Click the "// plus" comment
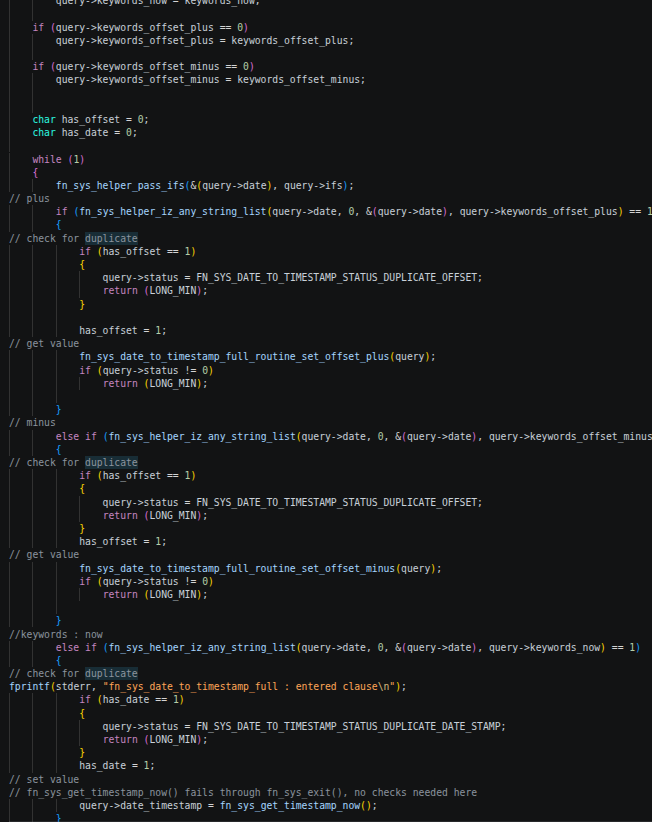Screen dimensions: 652x822 tap(29, 199)
